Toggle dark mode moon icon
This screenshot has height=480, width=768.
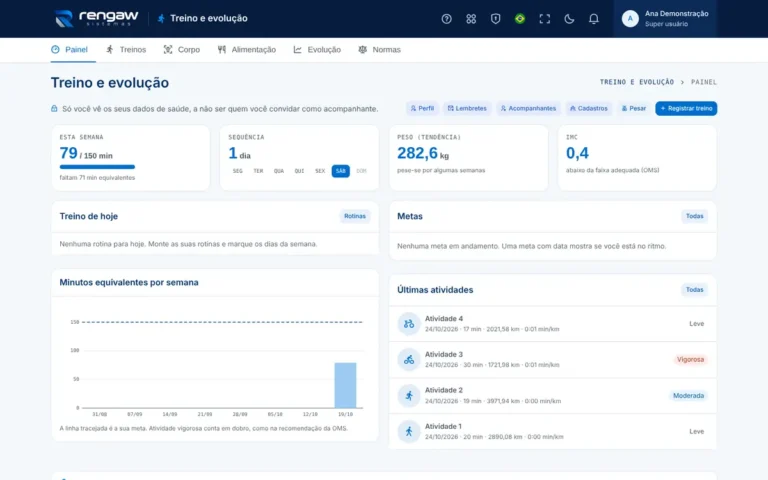(569, 19)
